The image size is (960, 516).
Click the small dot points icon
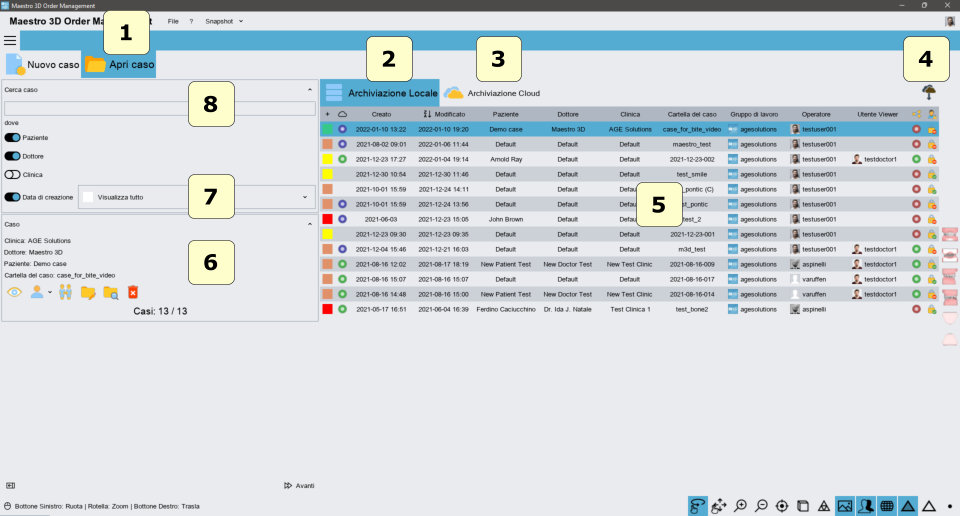[950, 506]
